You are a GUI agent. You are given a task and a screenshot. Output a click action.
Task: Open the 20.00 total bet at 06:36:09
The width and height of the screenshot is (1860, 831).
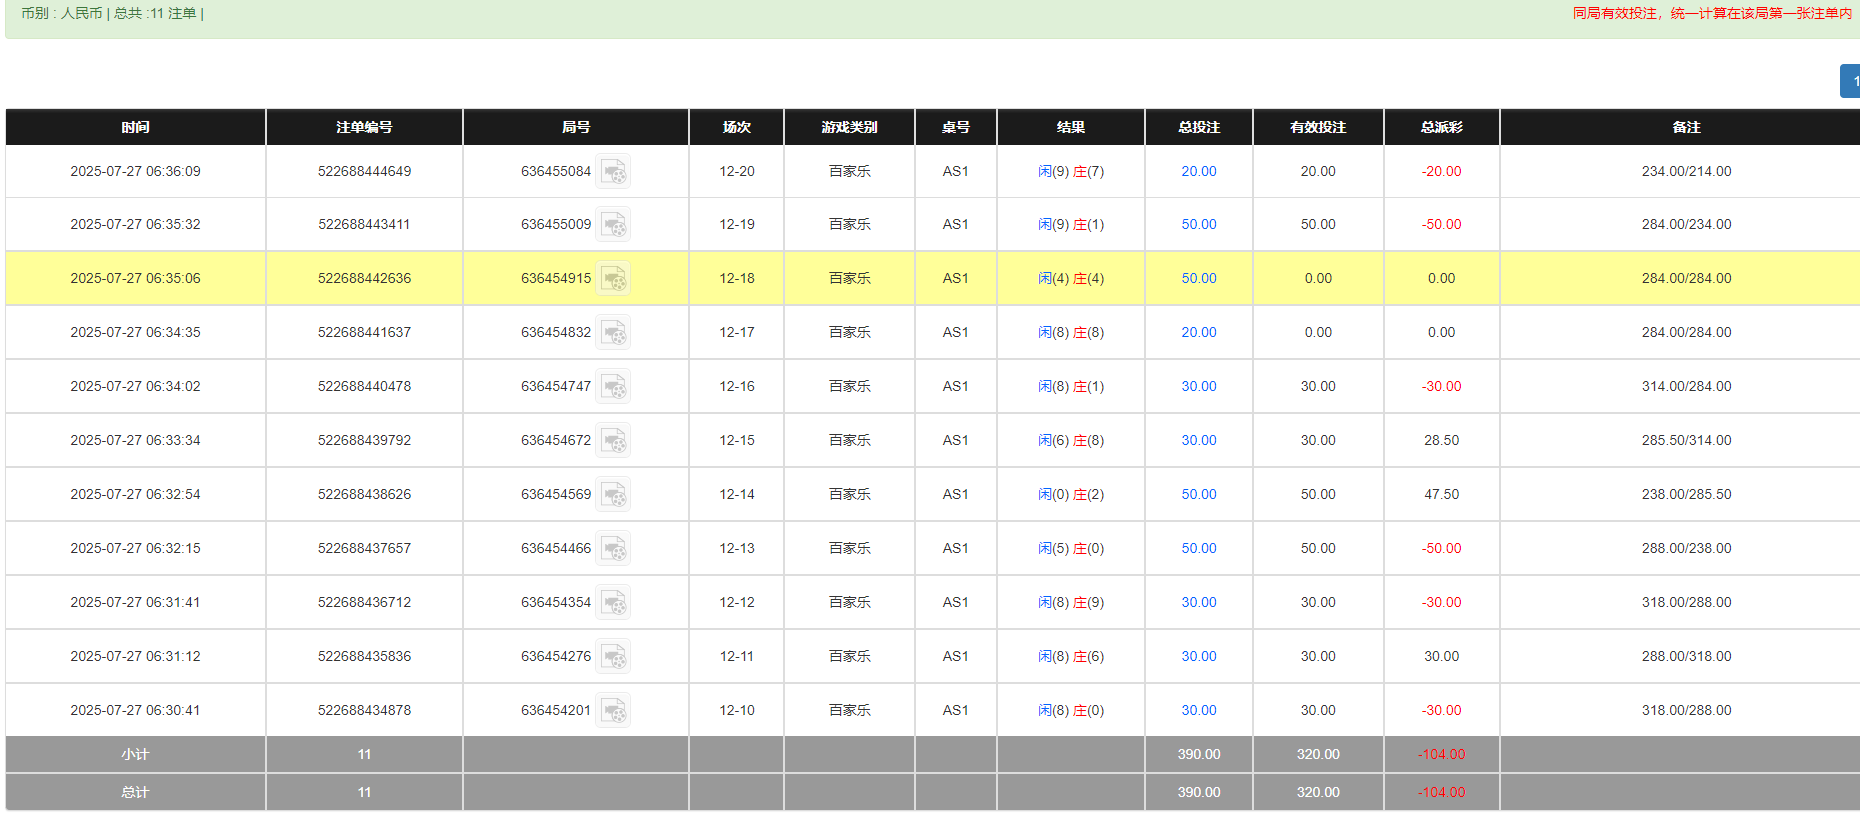pyautogui.click(x=1198, y=172)
